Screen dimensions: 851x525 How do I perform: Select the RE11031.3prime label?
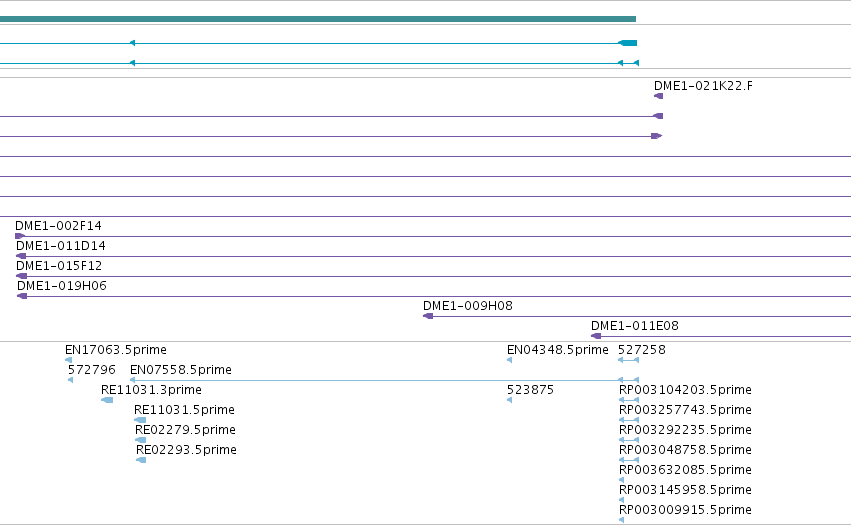click(151, 390)
